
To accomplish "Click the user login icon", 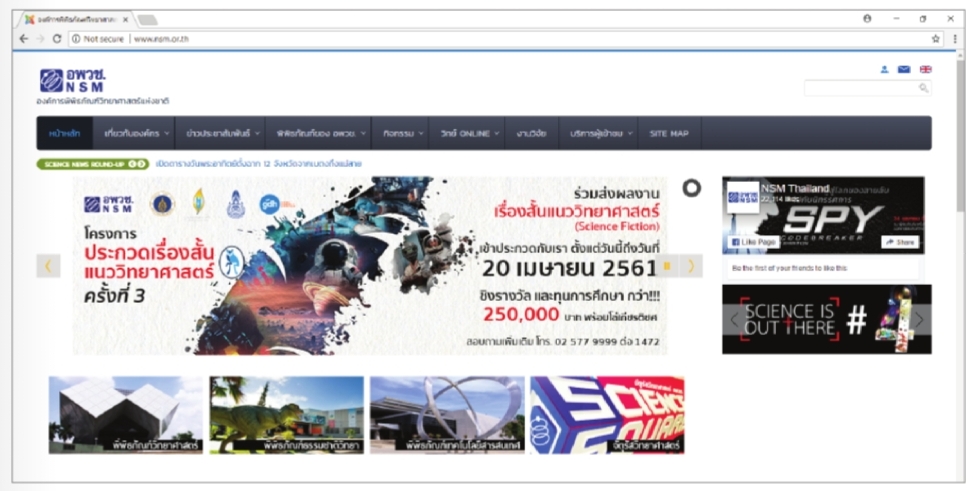I will pos(884,69).
